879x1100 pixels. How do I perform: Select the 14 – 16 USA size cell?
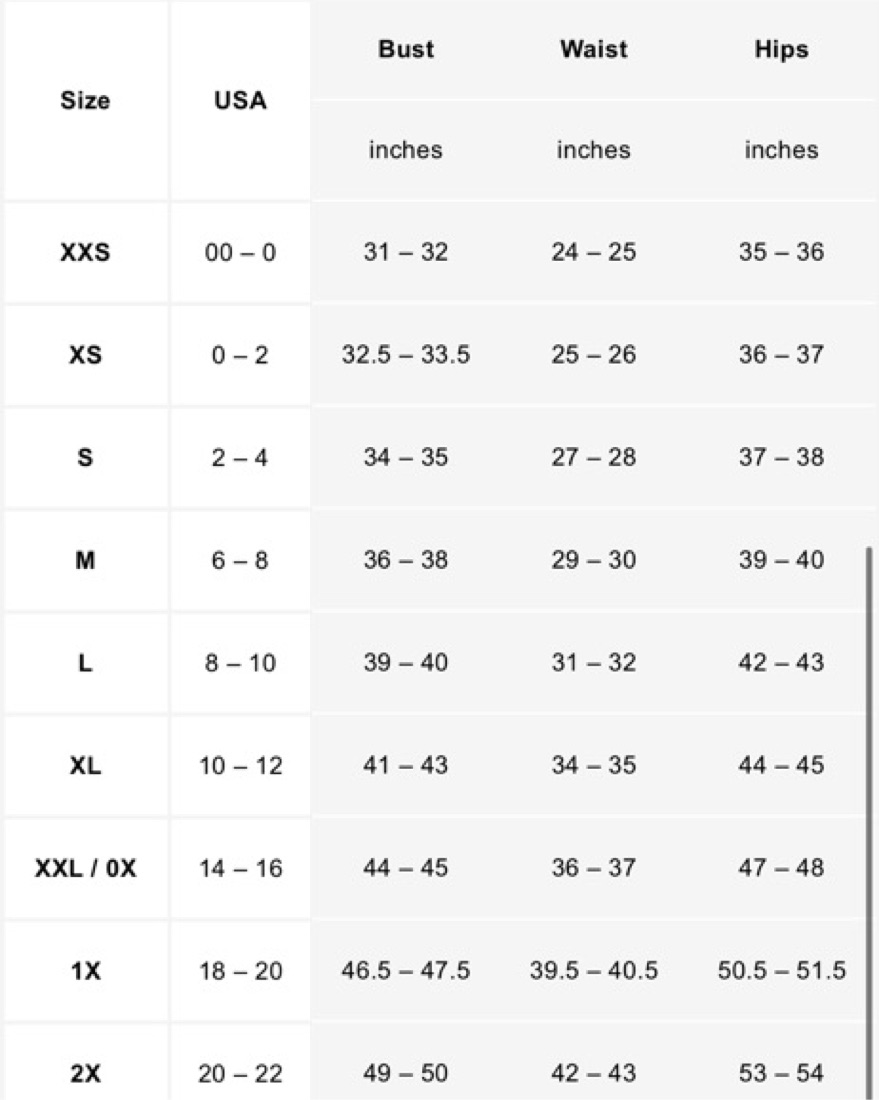point(240,868)
